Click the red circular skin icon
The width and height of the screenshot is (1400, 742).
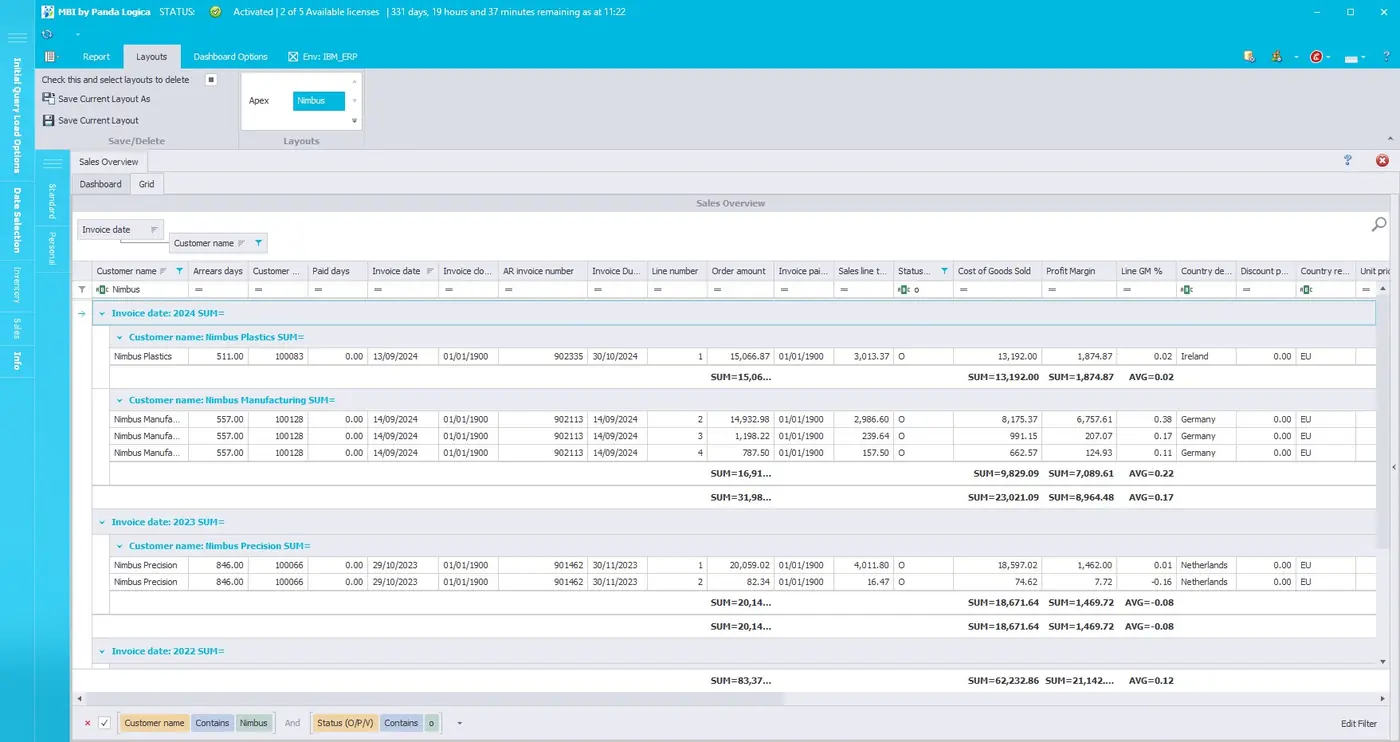point(1316,57)
